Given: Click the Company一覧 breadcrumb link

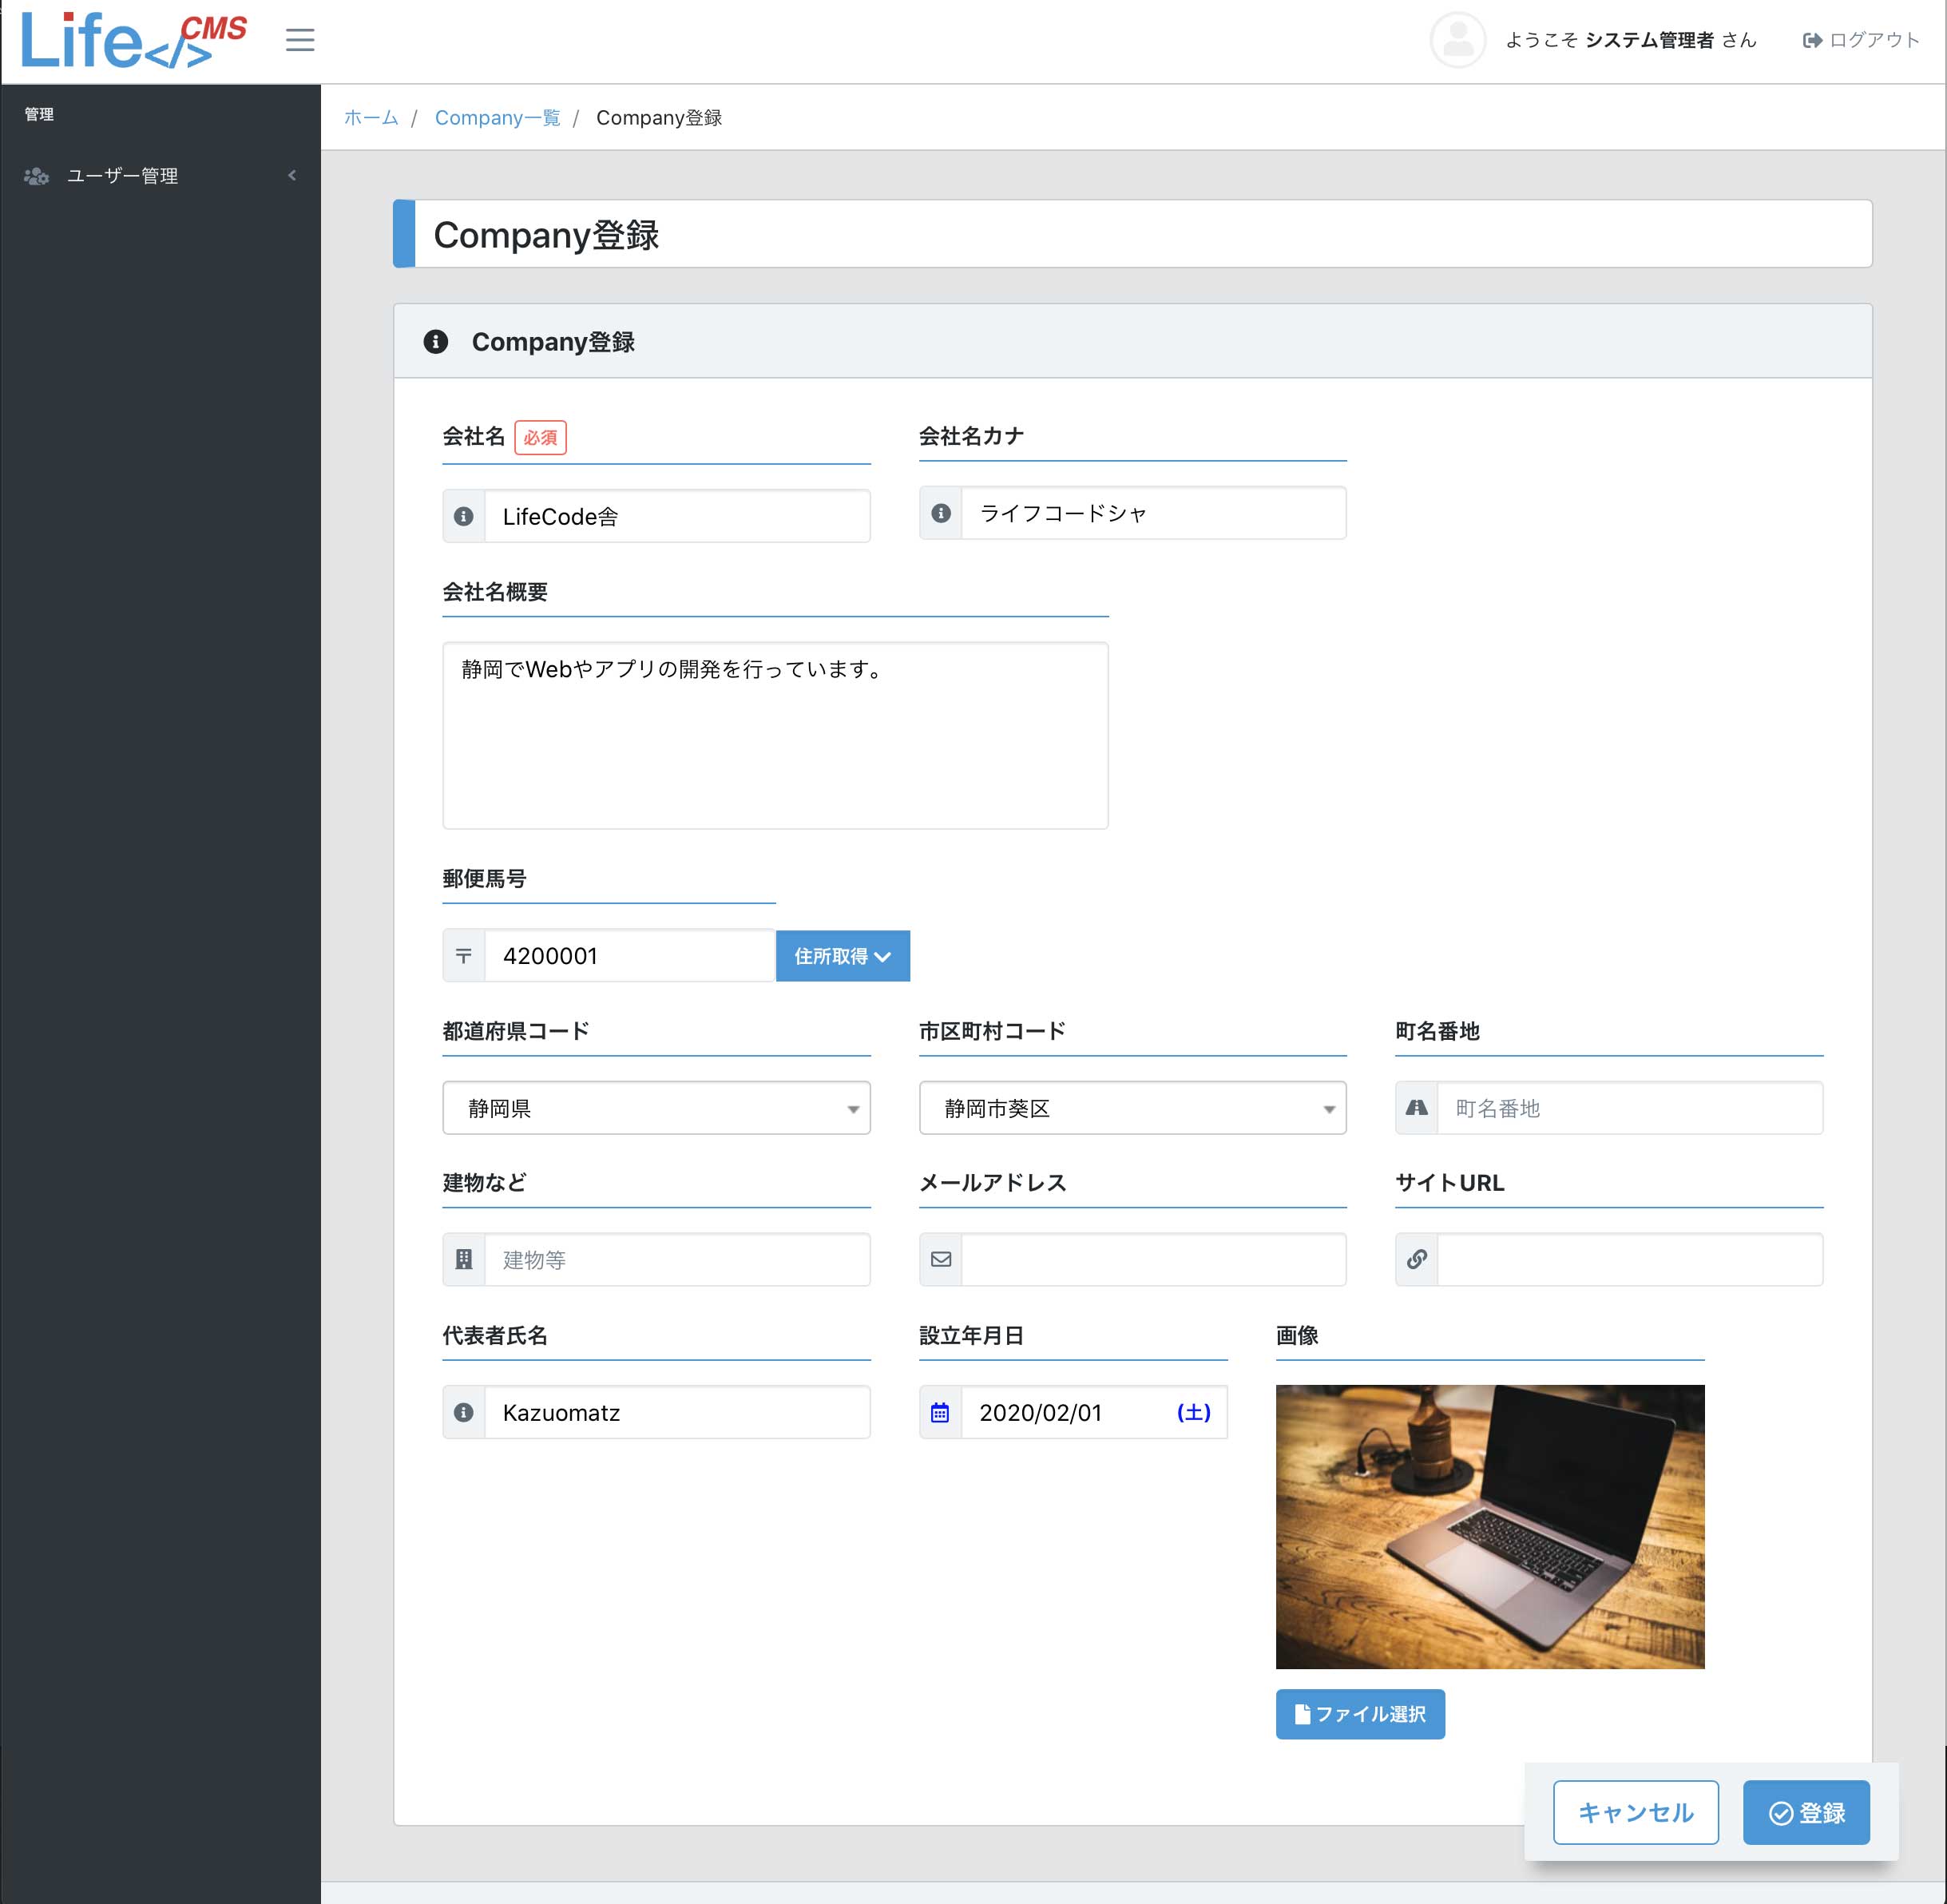Looking at the screenshot, I should click(x=497, y=117).
